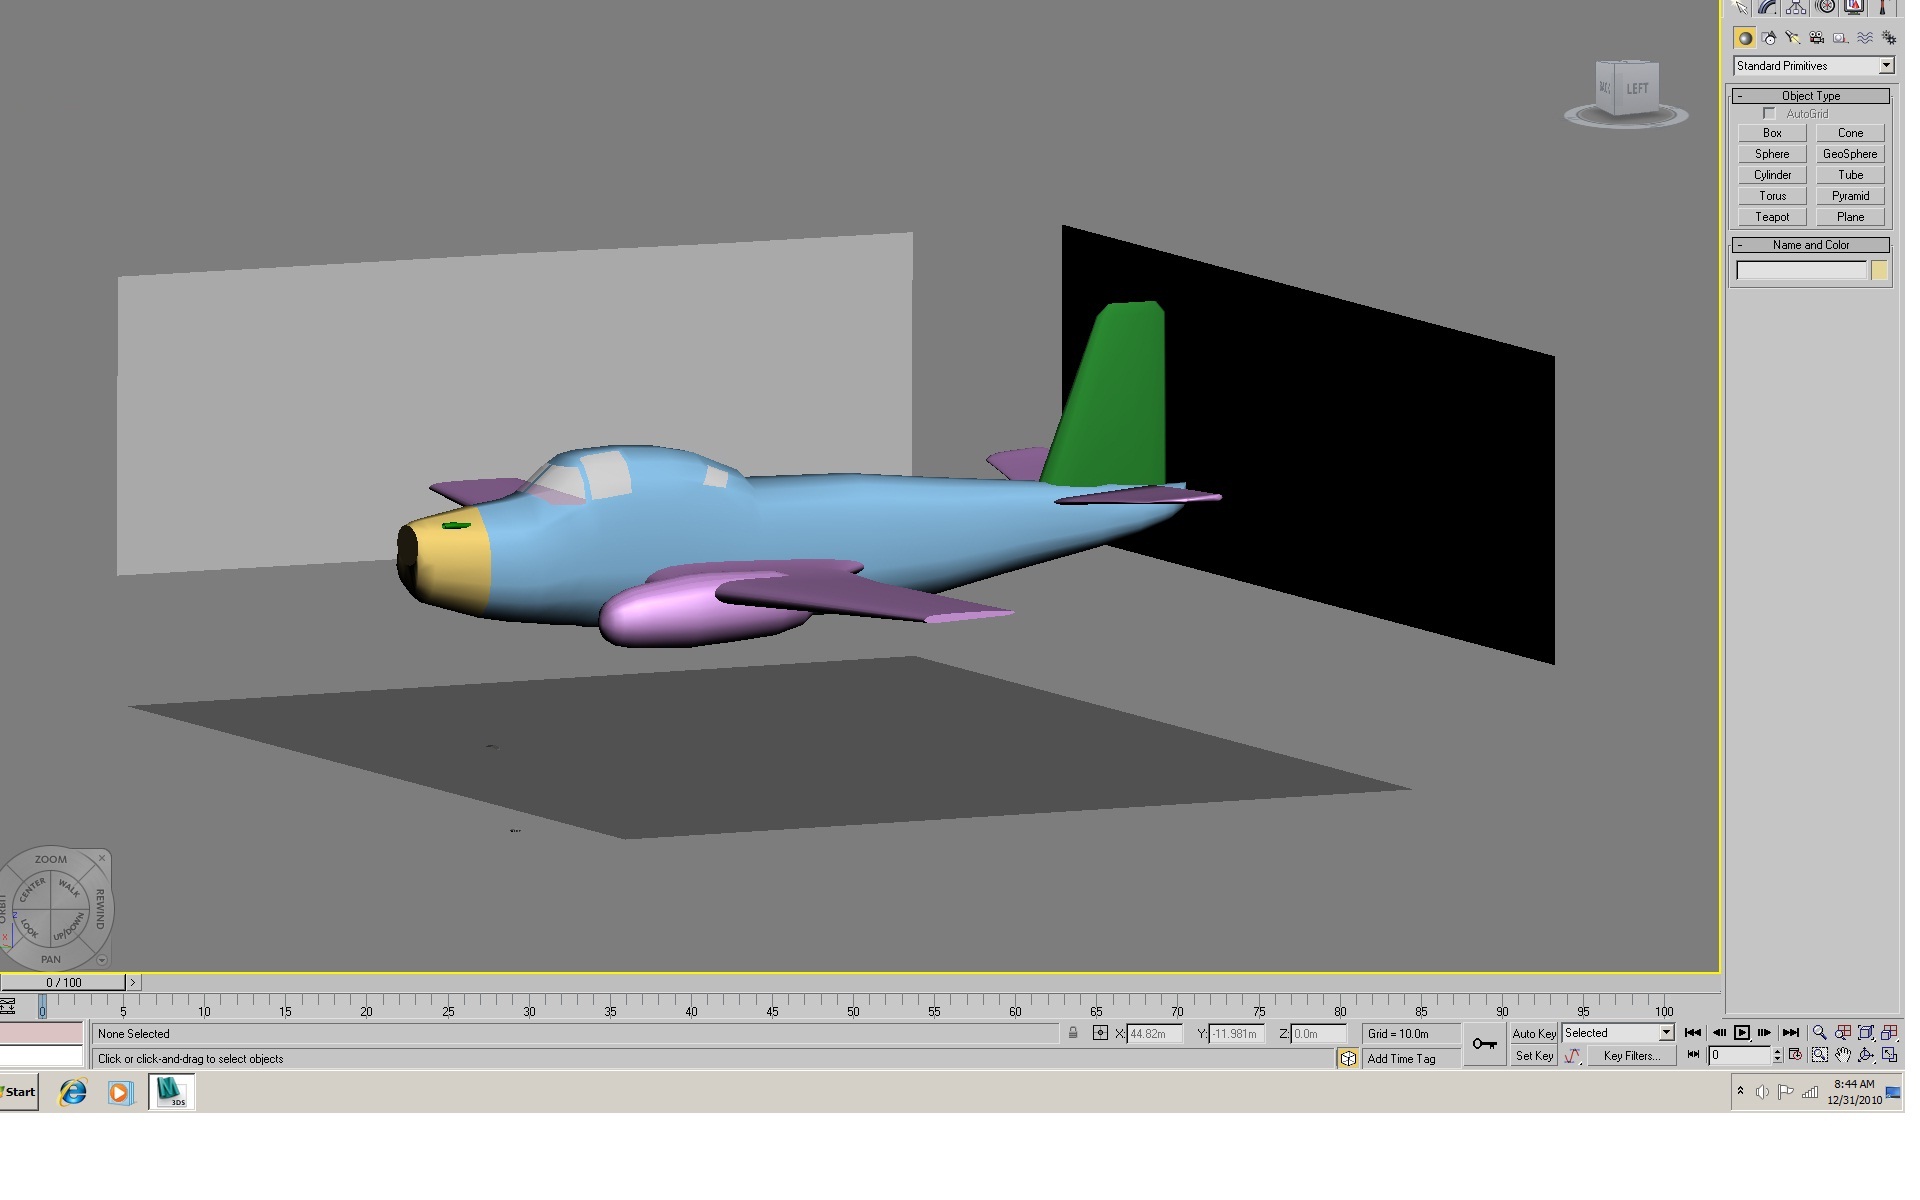Open the Shapes category in Create panel

1769,38
